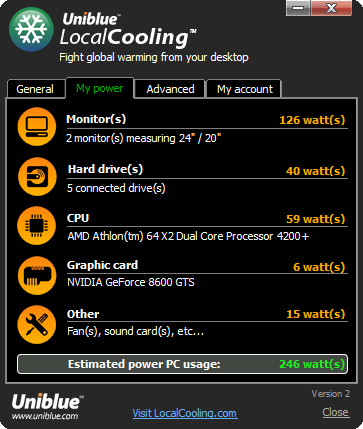Click 'NVIDIA GeForce 8600 GTS' text
This screenshot has width=363, height=429.
(131, 282)
